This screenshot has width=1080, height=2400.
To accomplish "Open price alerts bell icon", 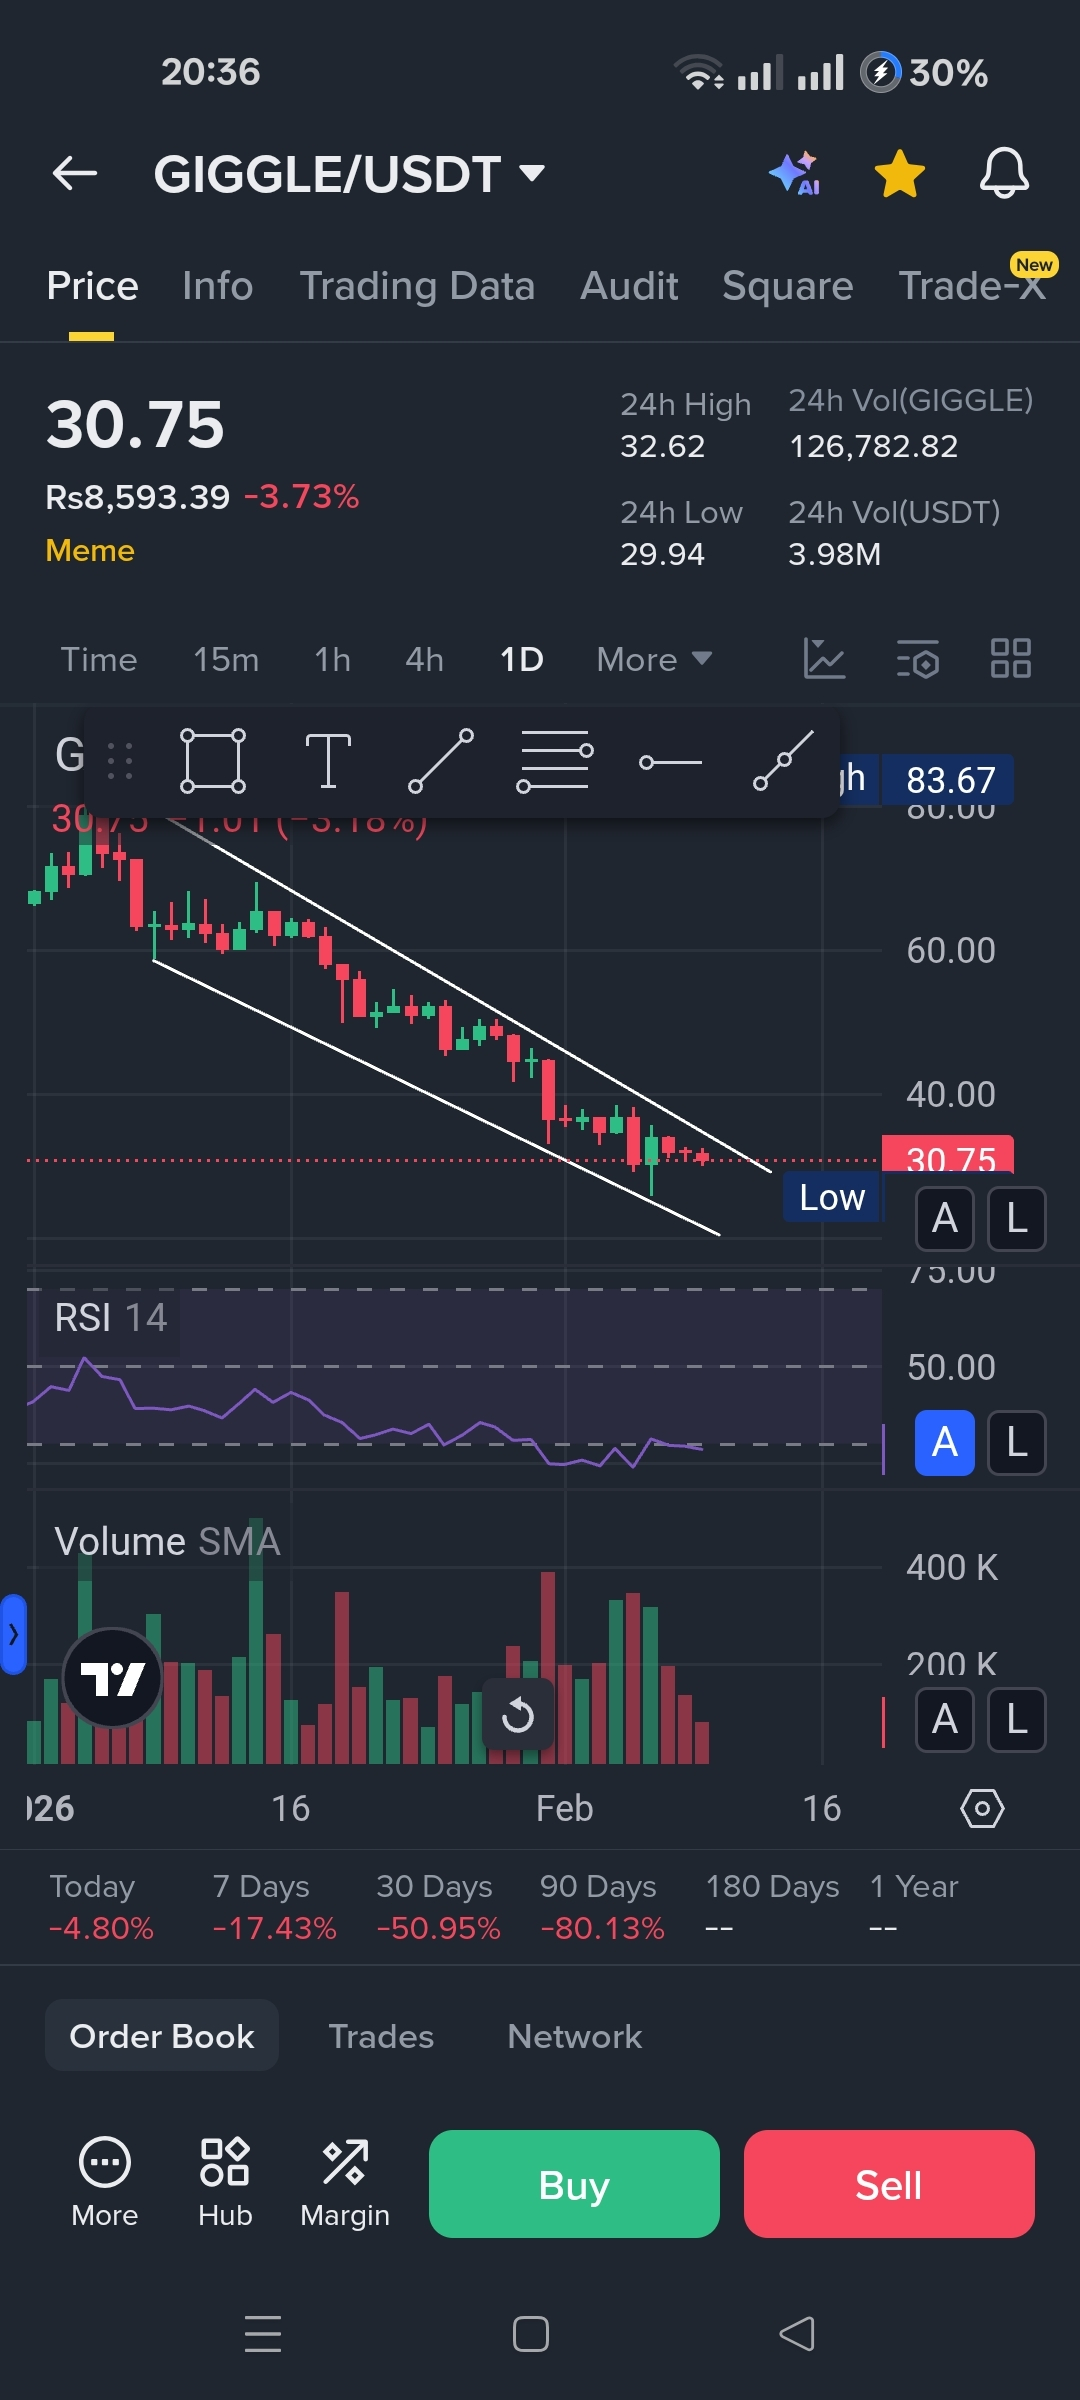I will click(x=1004, y=174).
